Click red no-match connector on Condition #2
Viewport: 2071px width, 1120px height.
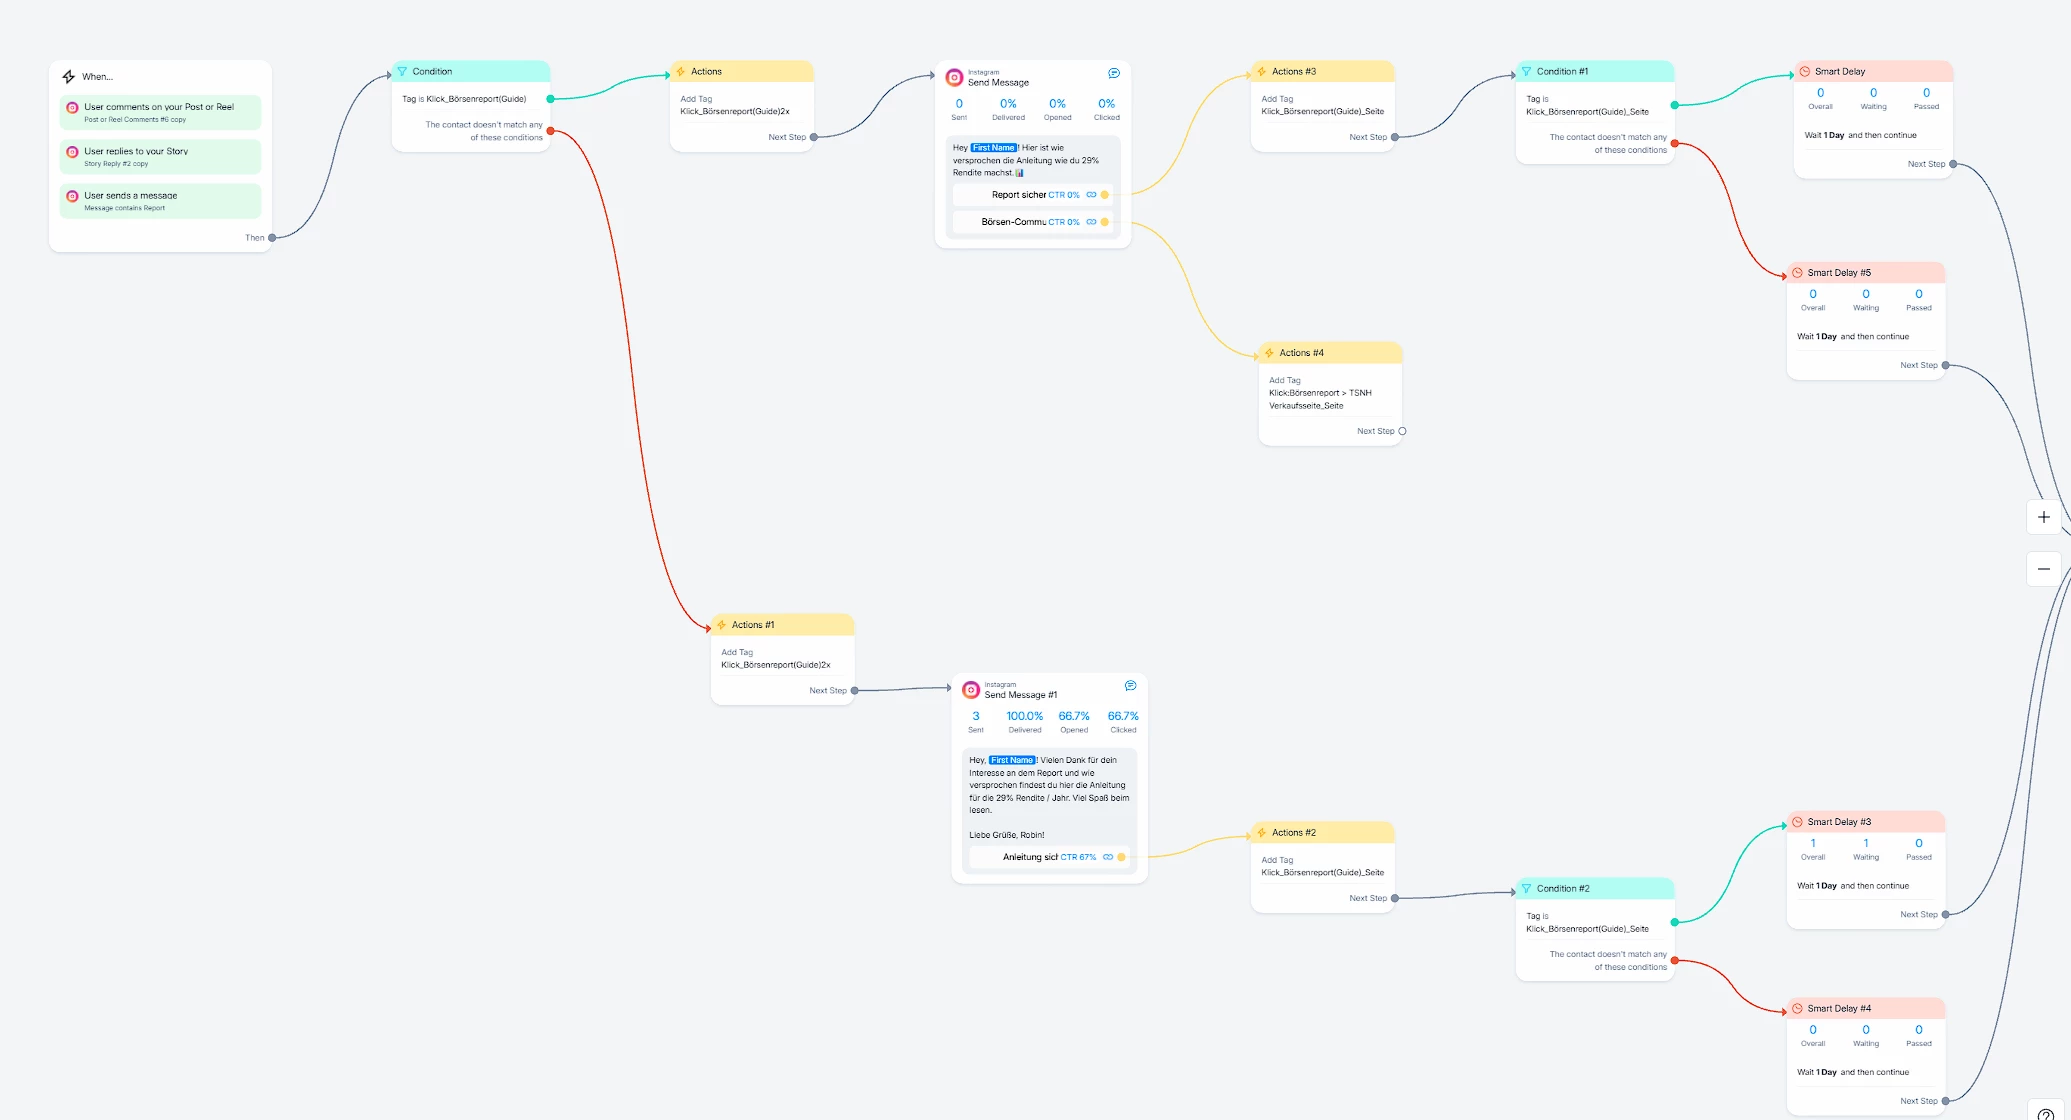pos(1675,961)
